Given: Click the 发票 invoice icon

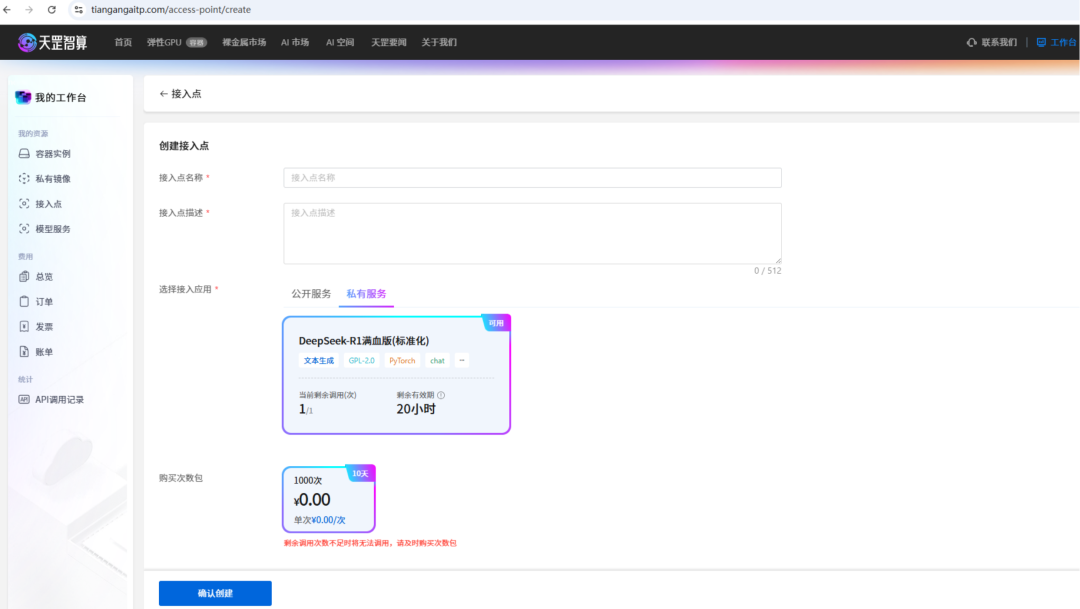Looking at the screenshot, I should click(x=24, y=327).
